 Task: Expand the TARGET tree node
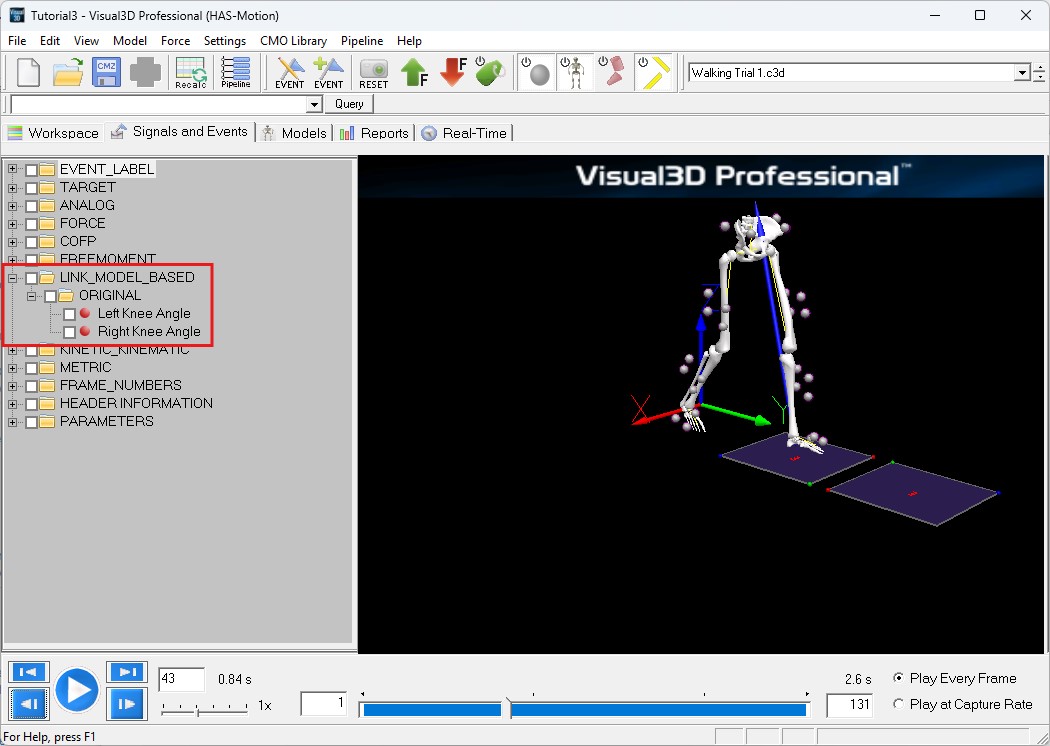point(12,188)
